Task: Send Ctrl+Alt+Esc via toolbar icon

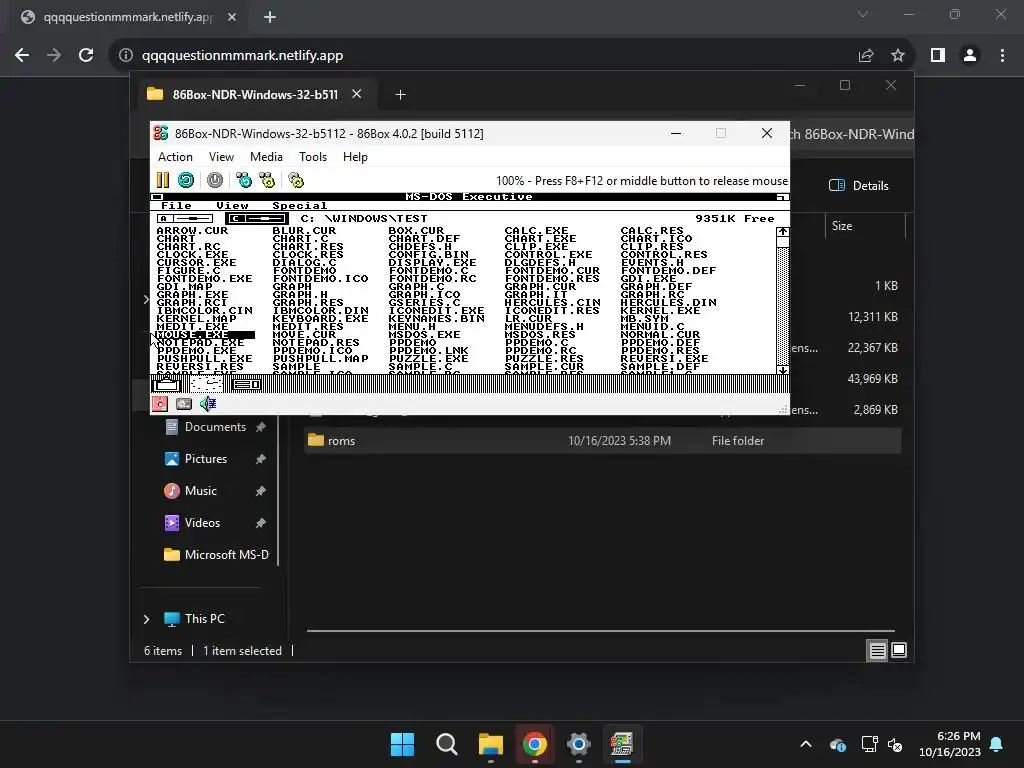Action: click(x=267, y=180)
